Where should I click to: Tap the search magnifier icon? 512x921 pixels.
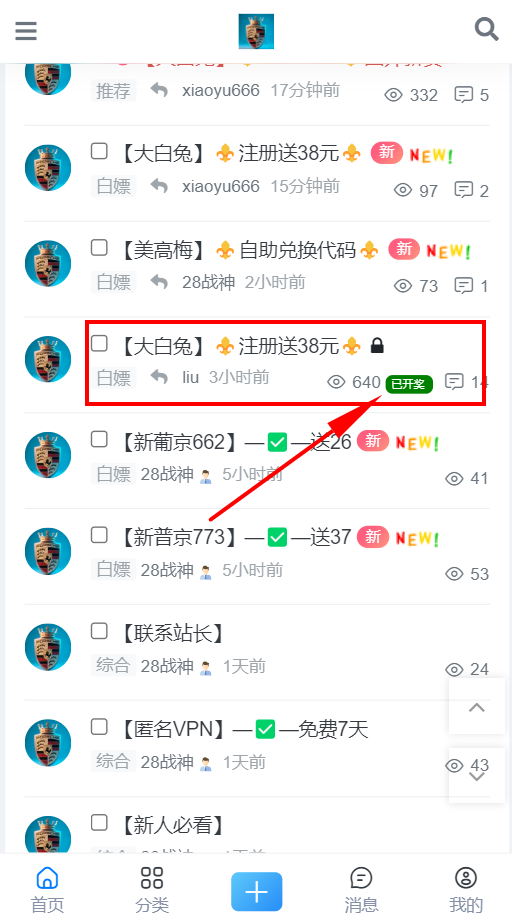(x=486, y=29)
